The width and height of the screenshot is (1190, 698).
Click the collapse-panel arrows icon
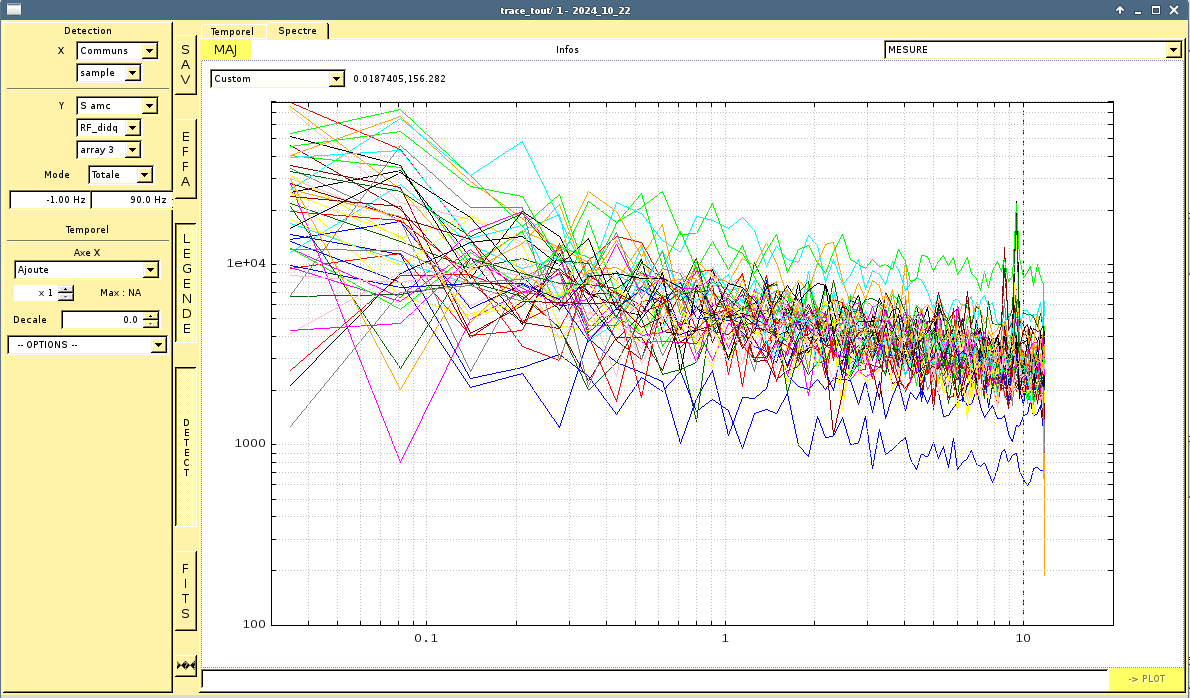tap(185, 665)
